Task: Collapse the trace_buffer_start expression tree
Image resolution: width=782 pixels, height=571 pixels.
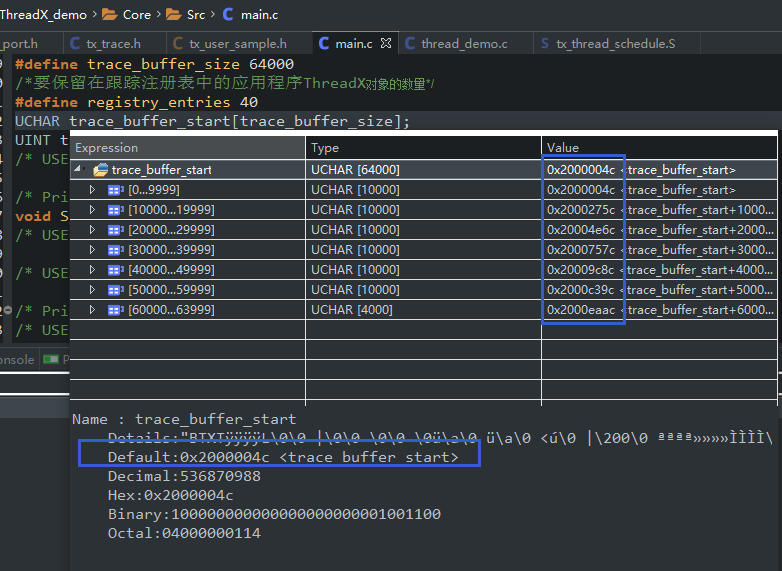Action: (78, 169)
